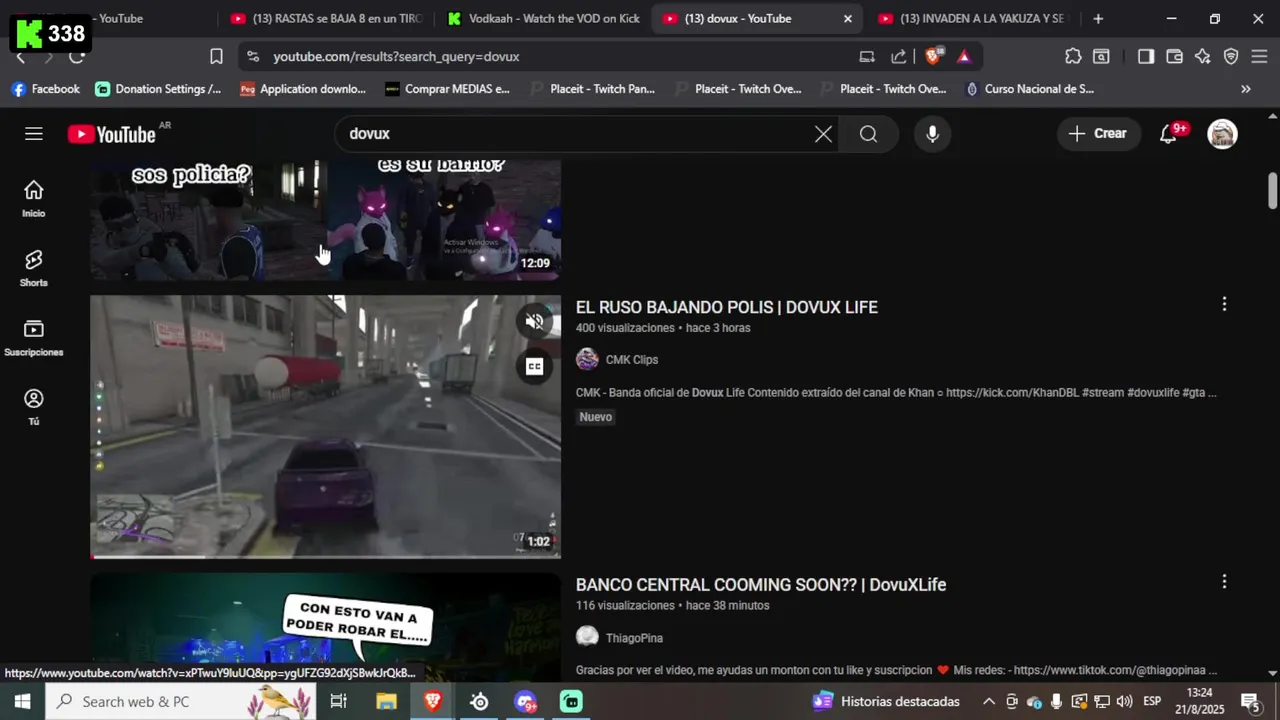Run the search with magnifier button
Screen dimensions: 1280x720
868,134
